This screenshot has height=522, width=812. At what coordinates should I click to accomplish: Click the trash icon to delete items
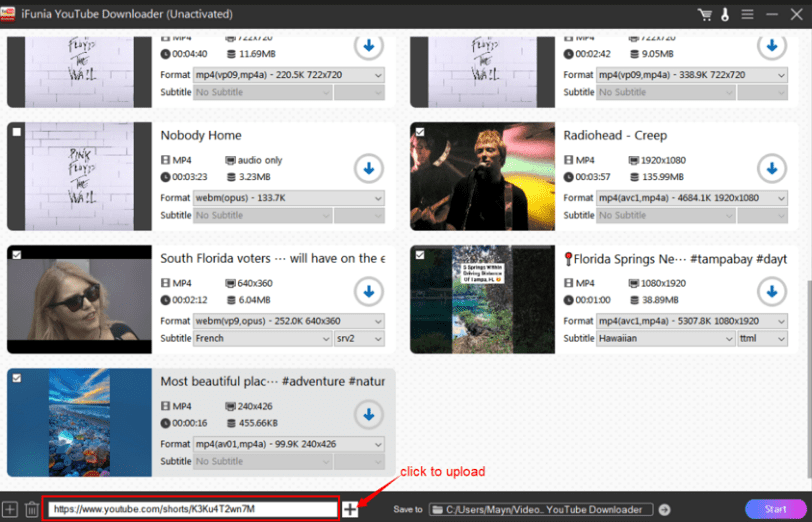coord(32,509)
